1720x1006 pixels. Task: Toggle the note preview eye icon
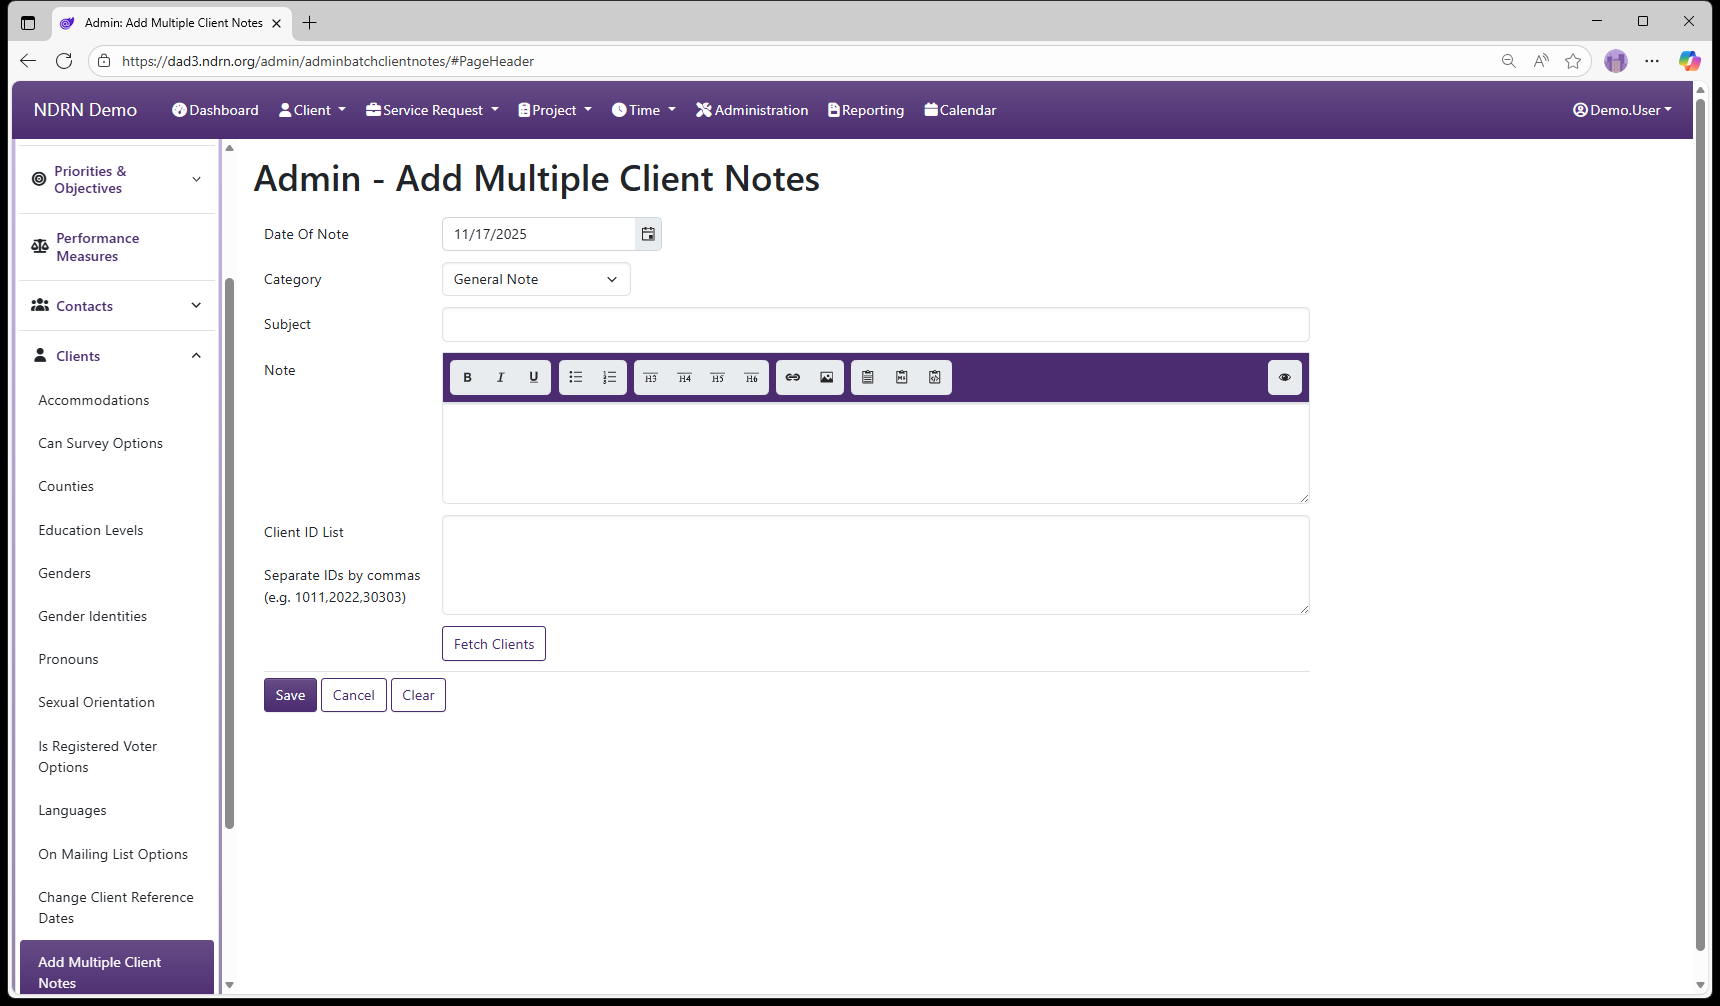pyautogui.click(x=1285, y=377)
